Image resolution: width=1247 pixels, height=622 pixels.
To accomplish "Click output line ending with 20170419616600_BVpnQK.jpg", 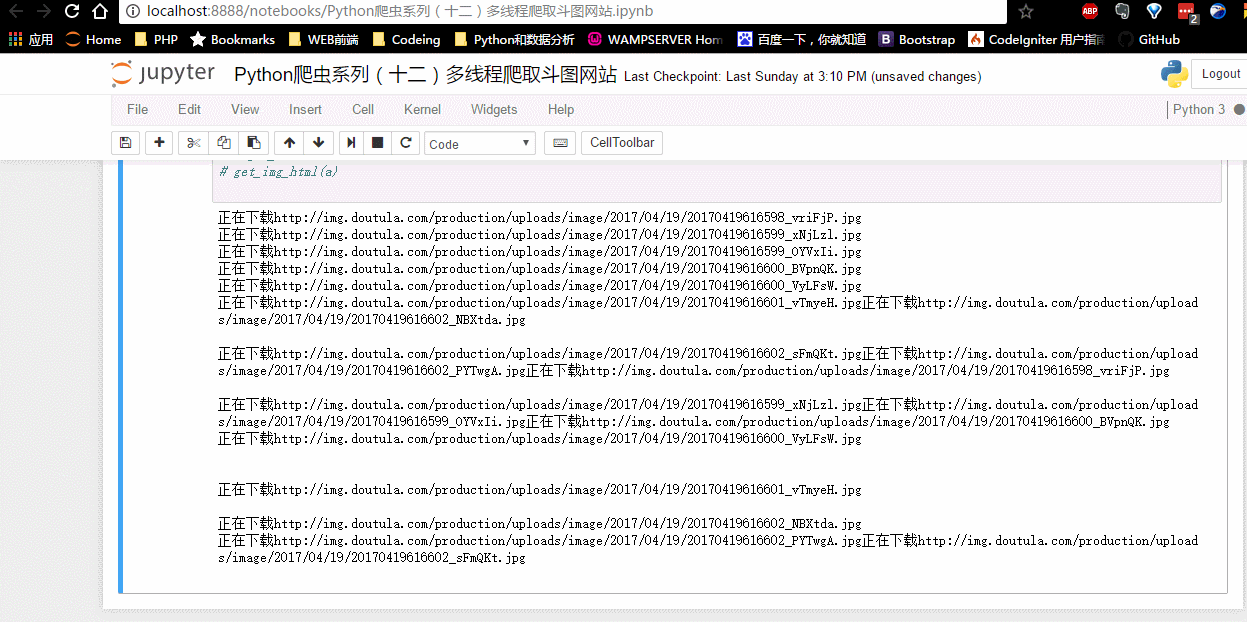I will pos(540,268).
